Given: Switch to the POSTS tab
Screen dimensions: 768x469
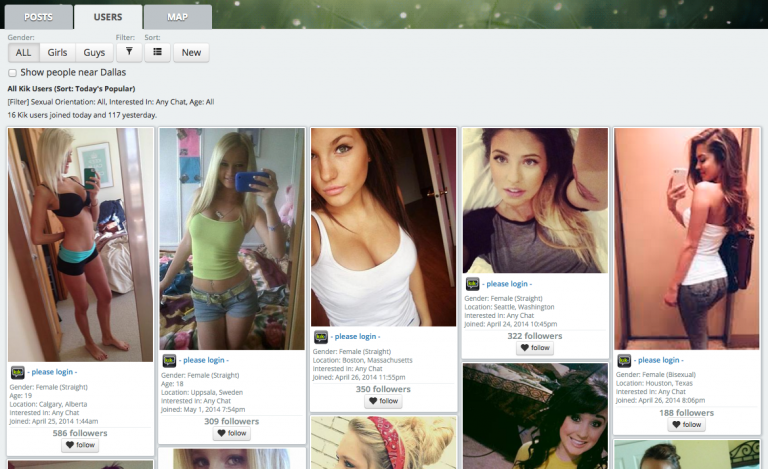Looking at the screenshot, I should coord(39,17).
